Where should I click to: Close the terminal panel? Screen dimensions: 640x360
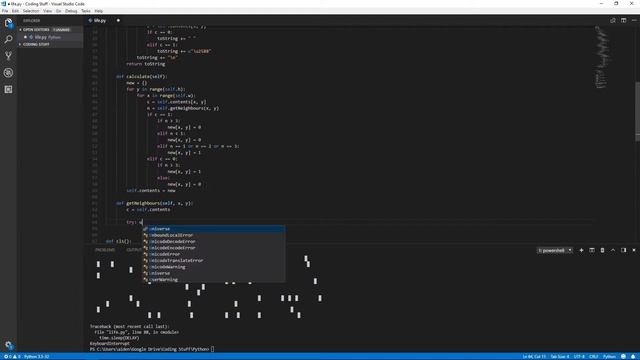(634, 250)
